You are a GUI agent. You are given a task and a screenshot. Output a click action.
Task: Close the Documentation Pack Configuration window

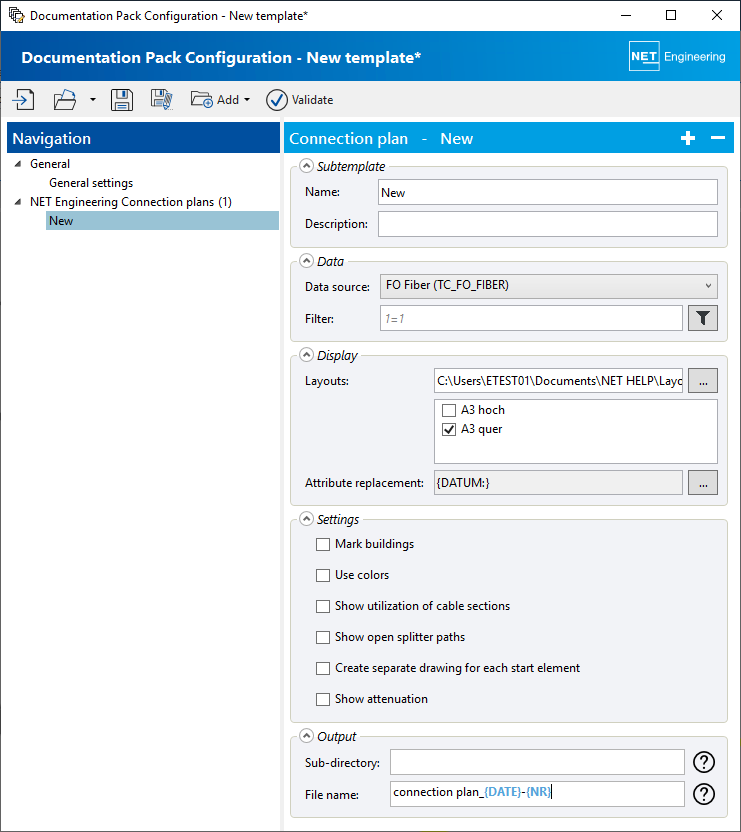pos(717,15)
